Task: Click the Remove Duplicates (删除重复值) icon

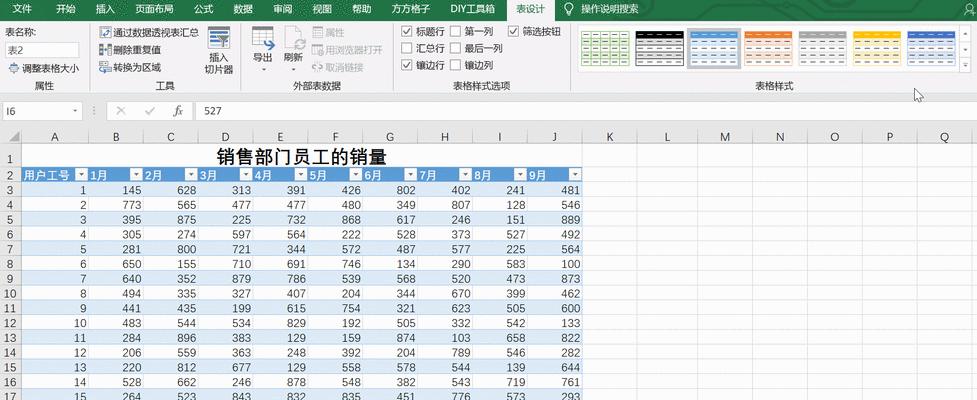Action: (x=105, y=50)
